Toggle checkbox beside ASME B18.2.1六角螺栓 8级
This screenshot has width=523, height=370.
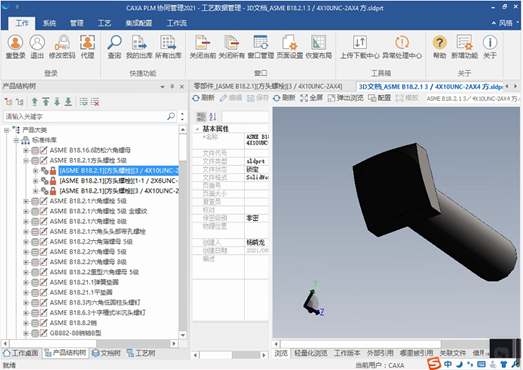(x=35, y=222)
